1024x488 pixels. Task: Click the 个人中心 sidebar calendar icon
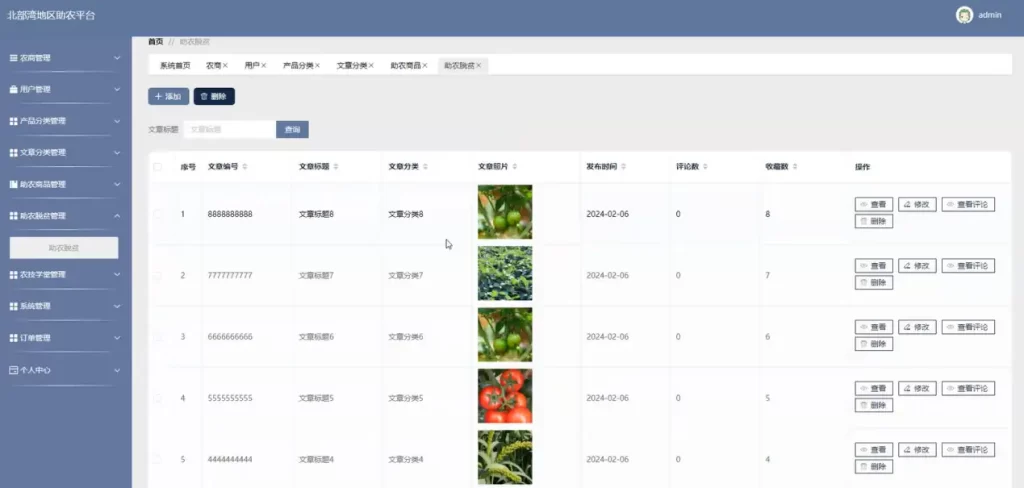pyautogui.click(x=13, y=370)
